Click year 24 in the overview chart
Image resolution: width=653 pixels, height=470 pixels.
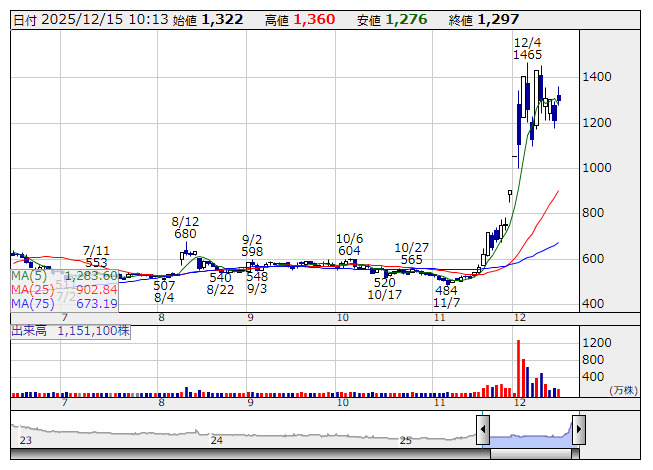(x=216, y=439)
